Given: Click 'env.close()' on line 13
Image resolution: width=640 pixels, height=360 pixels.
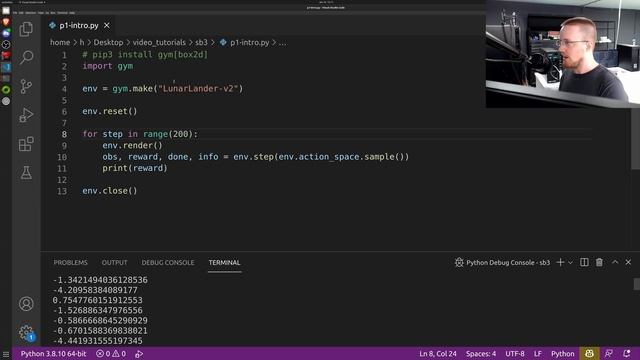Looking at the screenshot, I should tap(110, 191).
